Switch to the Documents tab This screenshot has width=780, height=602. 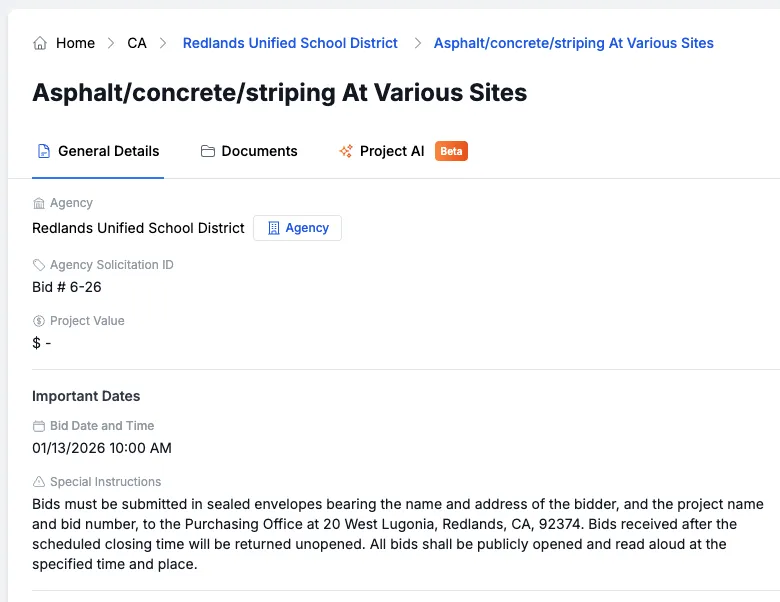[x=259, y=151]
